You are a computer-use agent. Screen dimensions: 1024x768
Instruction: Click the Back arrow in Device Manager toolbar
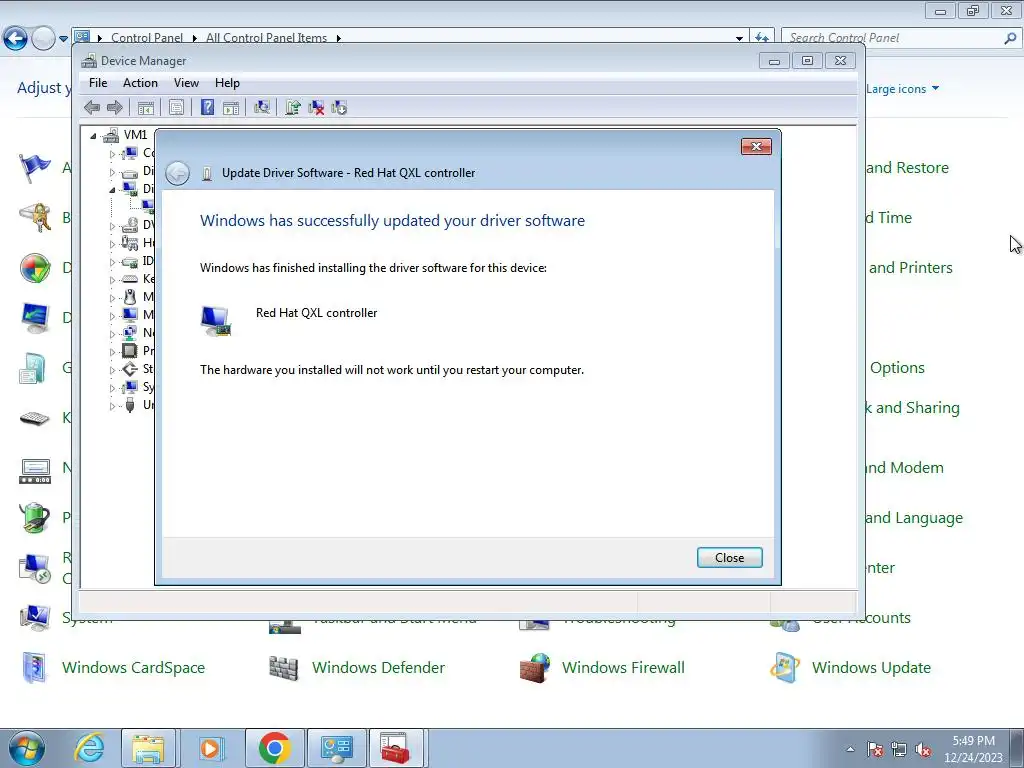[92, 108]
